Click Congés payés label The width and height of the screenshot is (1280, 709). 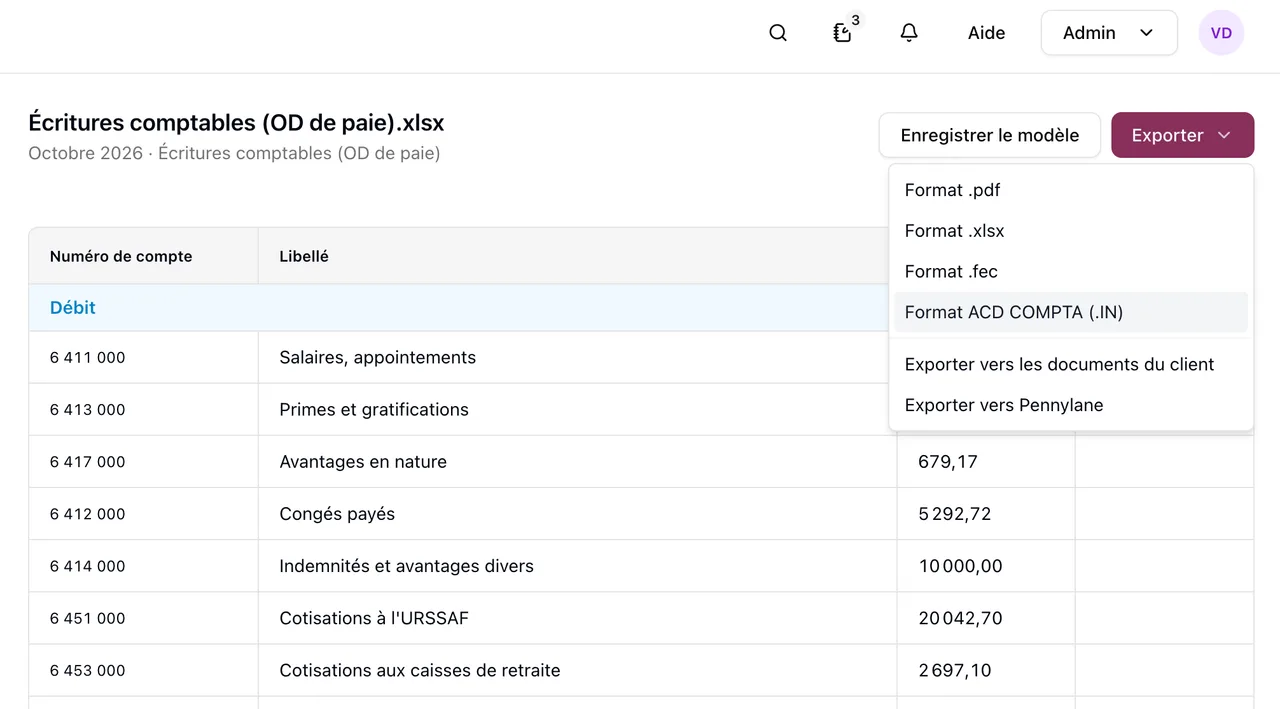337,514
